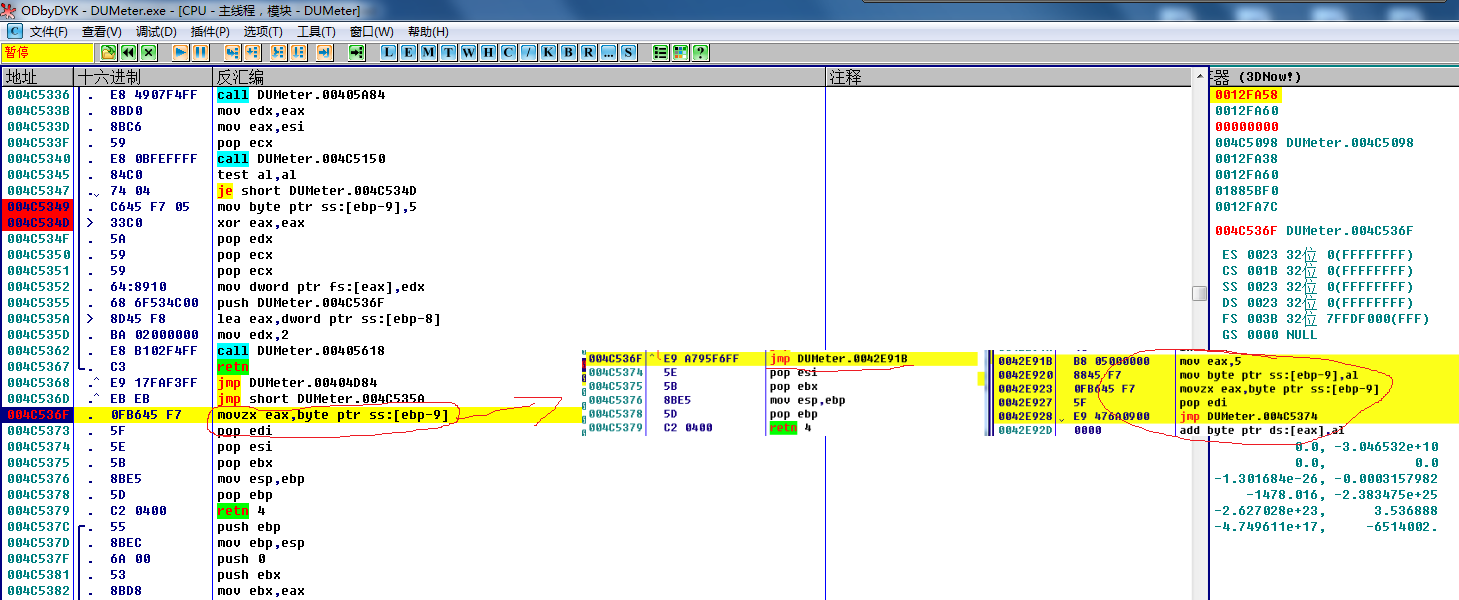Select the red 00000000 register value
The width and height of the screenshot is (1459, 600).
1247,127
